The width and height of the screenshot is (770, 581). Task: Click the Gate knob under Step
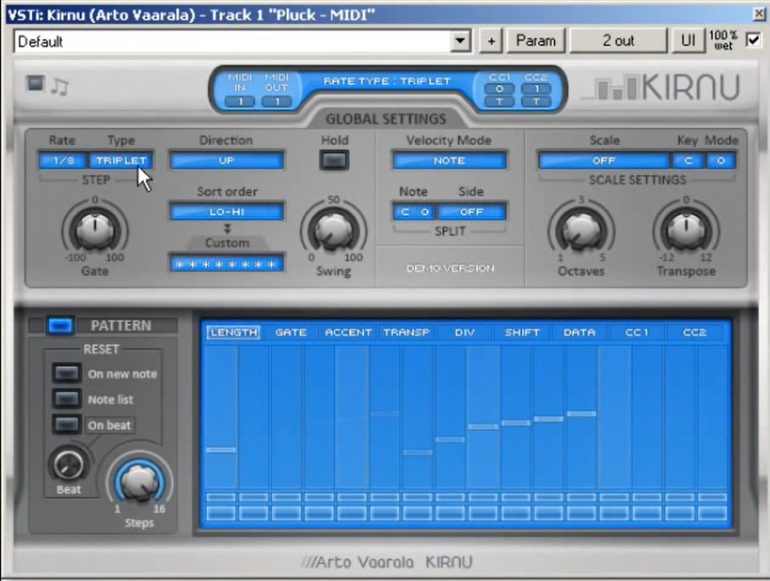point(94,229)
